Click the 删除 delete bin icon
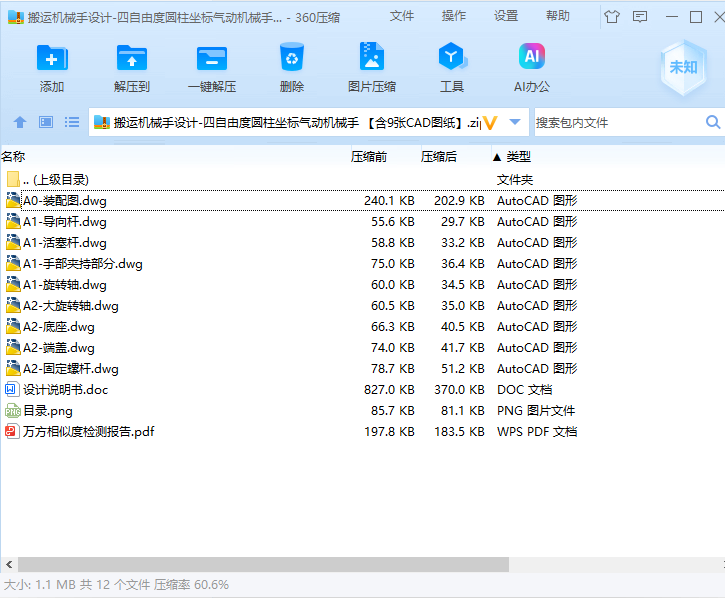 [292, 57]
